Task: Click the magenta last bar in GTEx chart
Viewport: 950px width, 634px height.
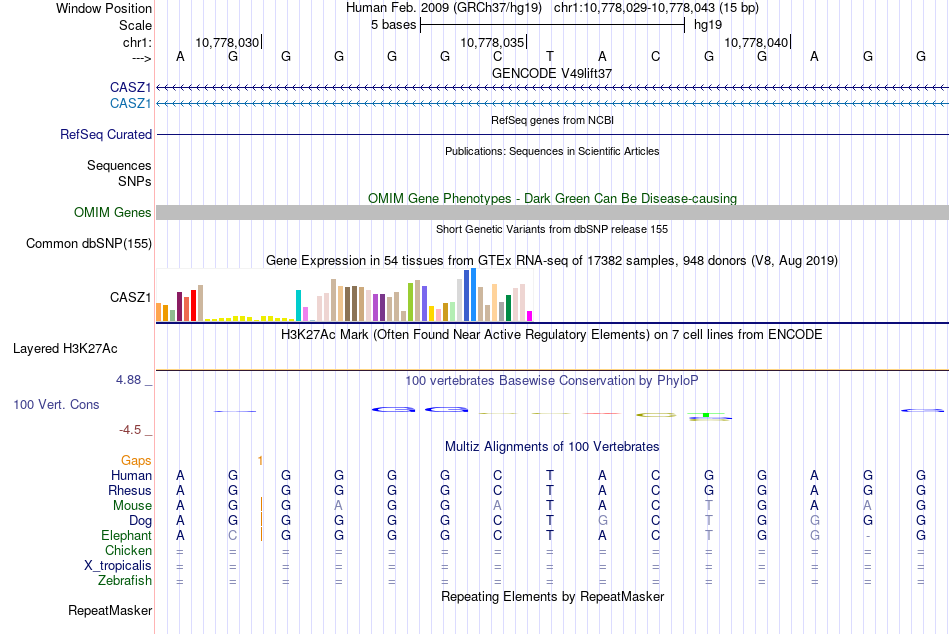Action: [530, 316]
